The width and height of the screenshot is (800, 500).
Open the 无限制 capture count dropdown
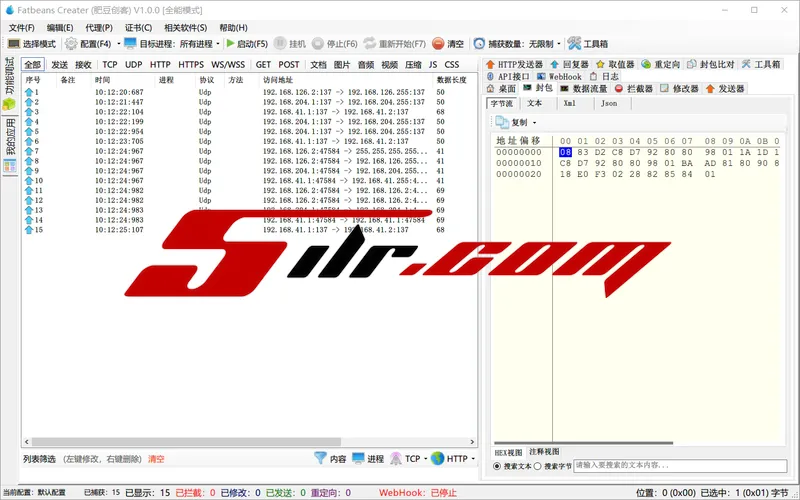[544, 44]
